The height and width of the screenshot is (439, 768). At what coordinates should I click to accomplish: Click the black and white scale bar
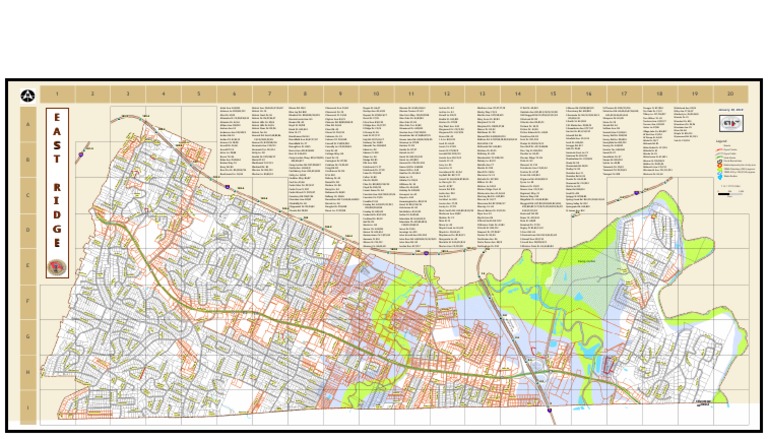[x=730, y=194]
